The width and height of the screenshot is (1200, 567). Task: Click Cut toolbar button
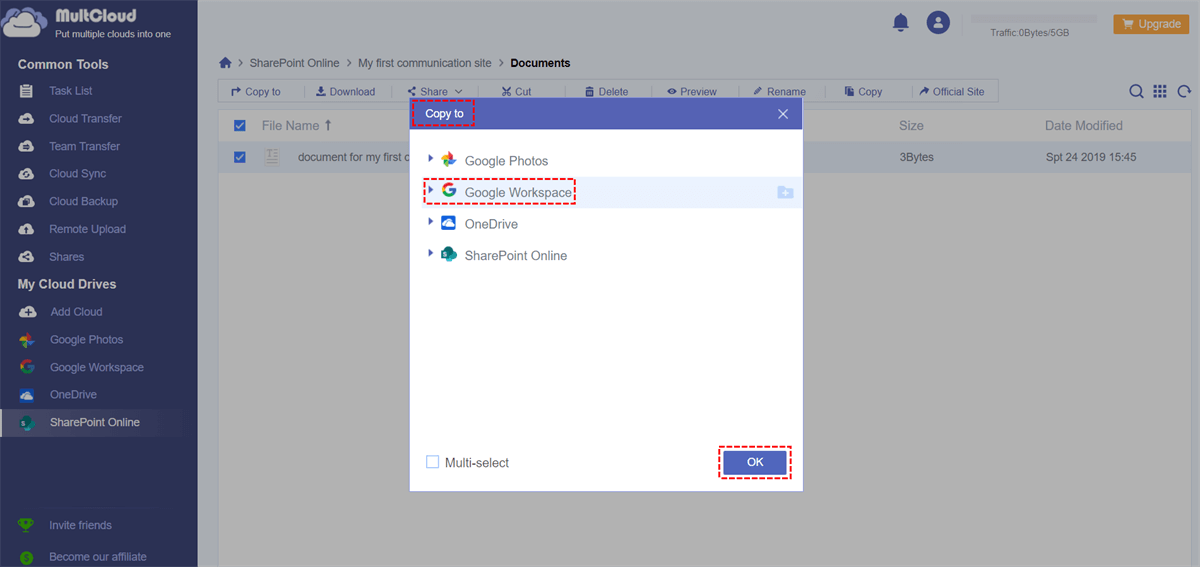(516, 91)
